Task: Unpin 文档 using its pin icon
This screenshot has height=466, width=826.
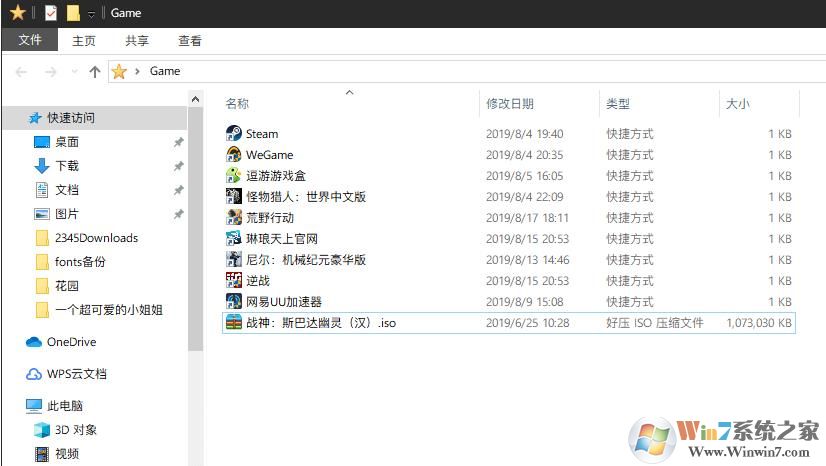Action: click(x=179, y=190)
